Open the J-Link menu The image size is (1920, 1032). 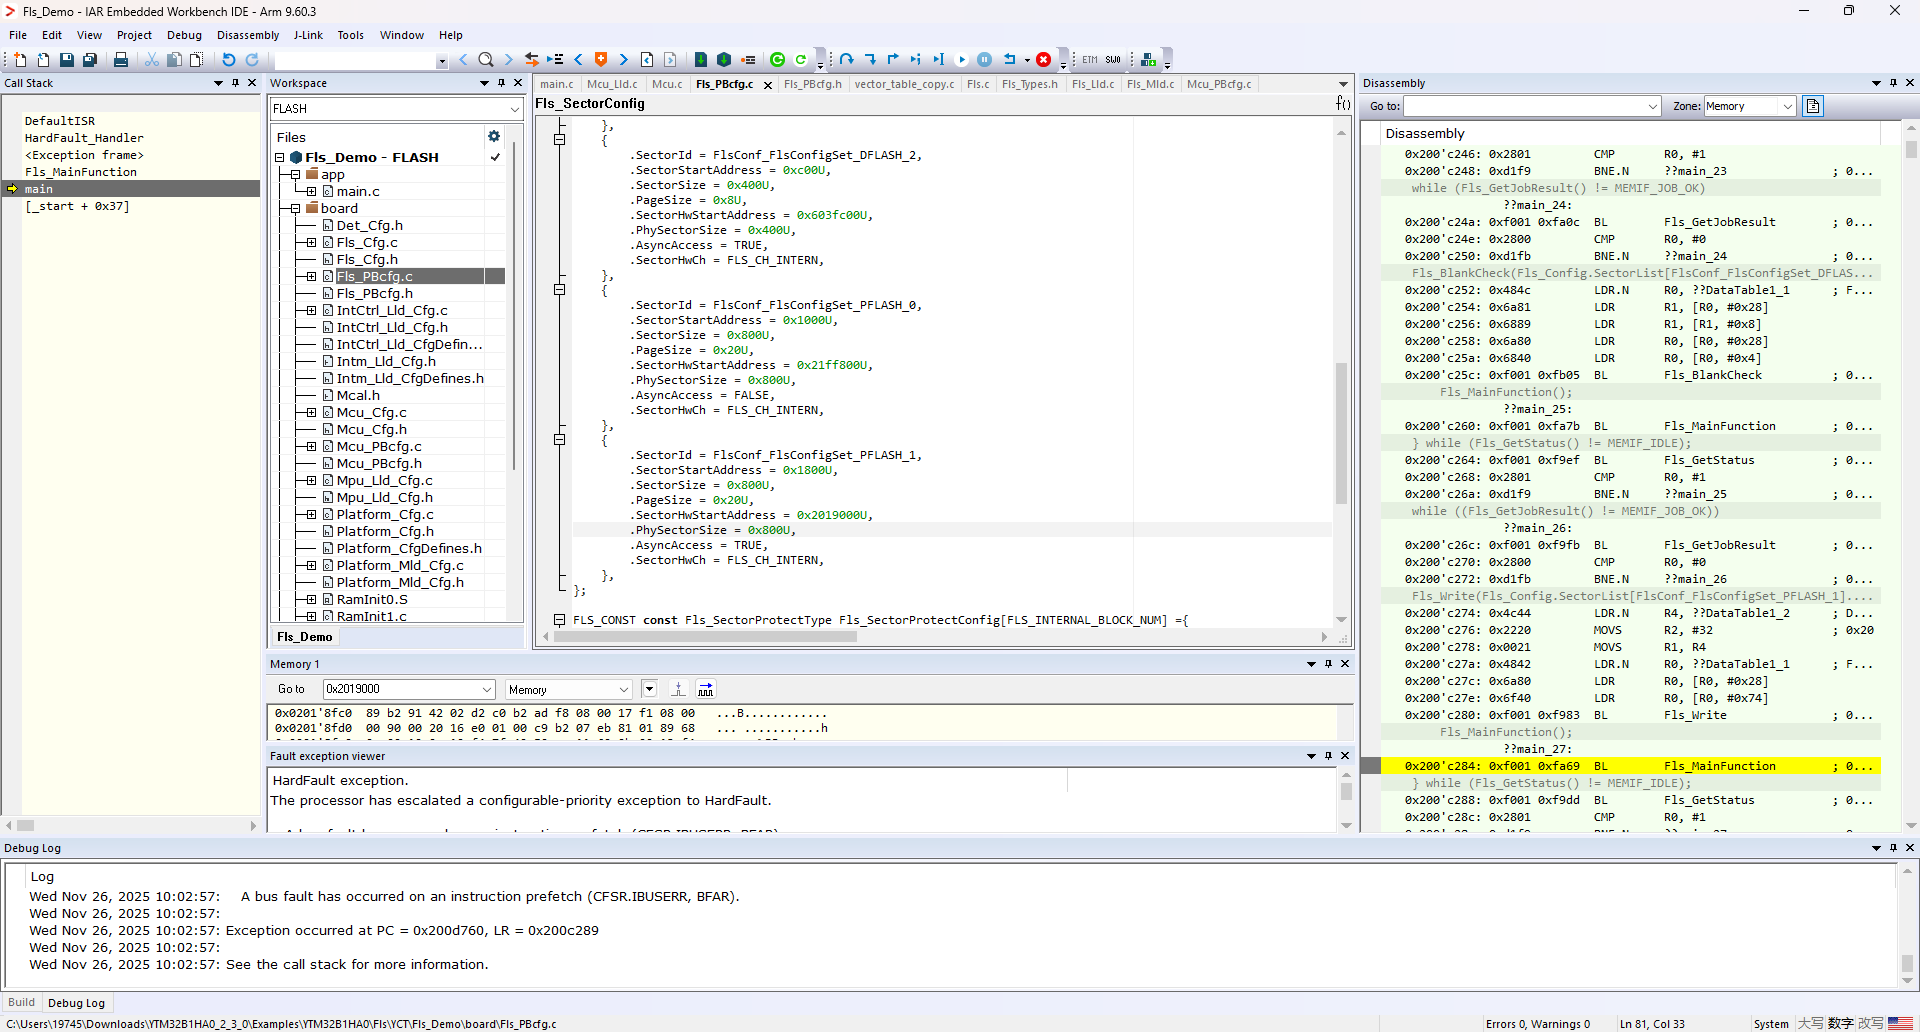(308, 35)
